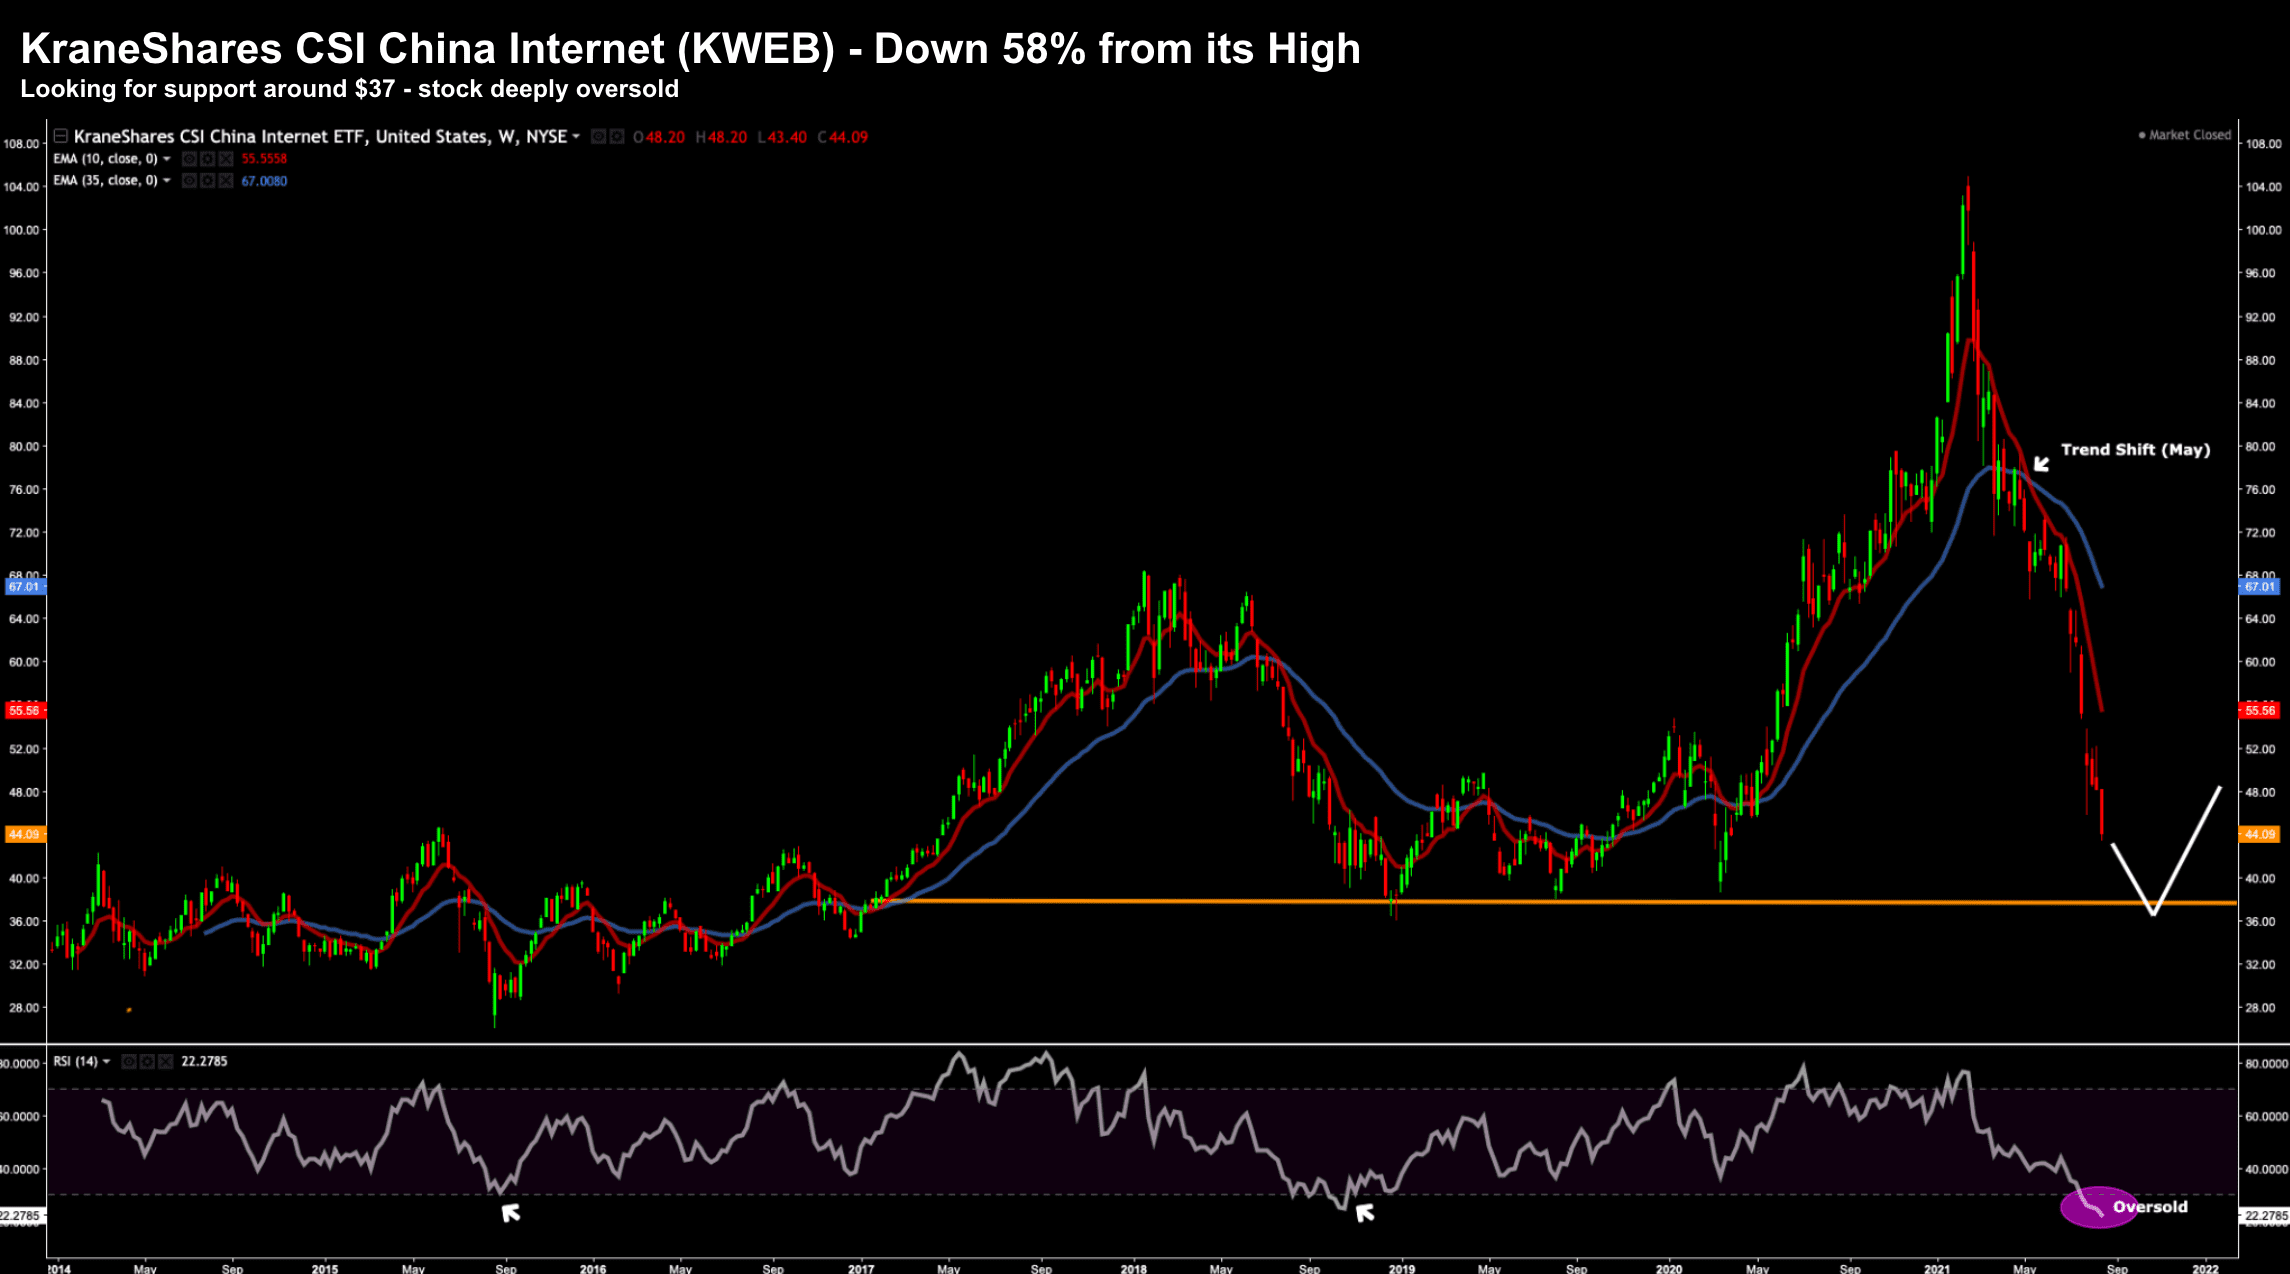Open settings gear for EMA 10 indicator
Image resolution: width=2290 pixels, height=1274 pixels.
point(207,159)
